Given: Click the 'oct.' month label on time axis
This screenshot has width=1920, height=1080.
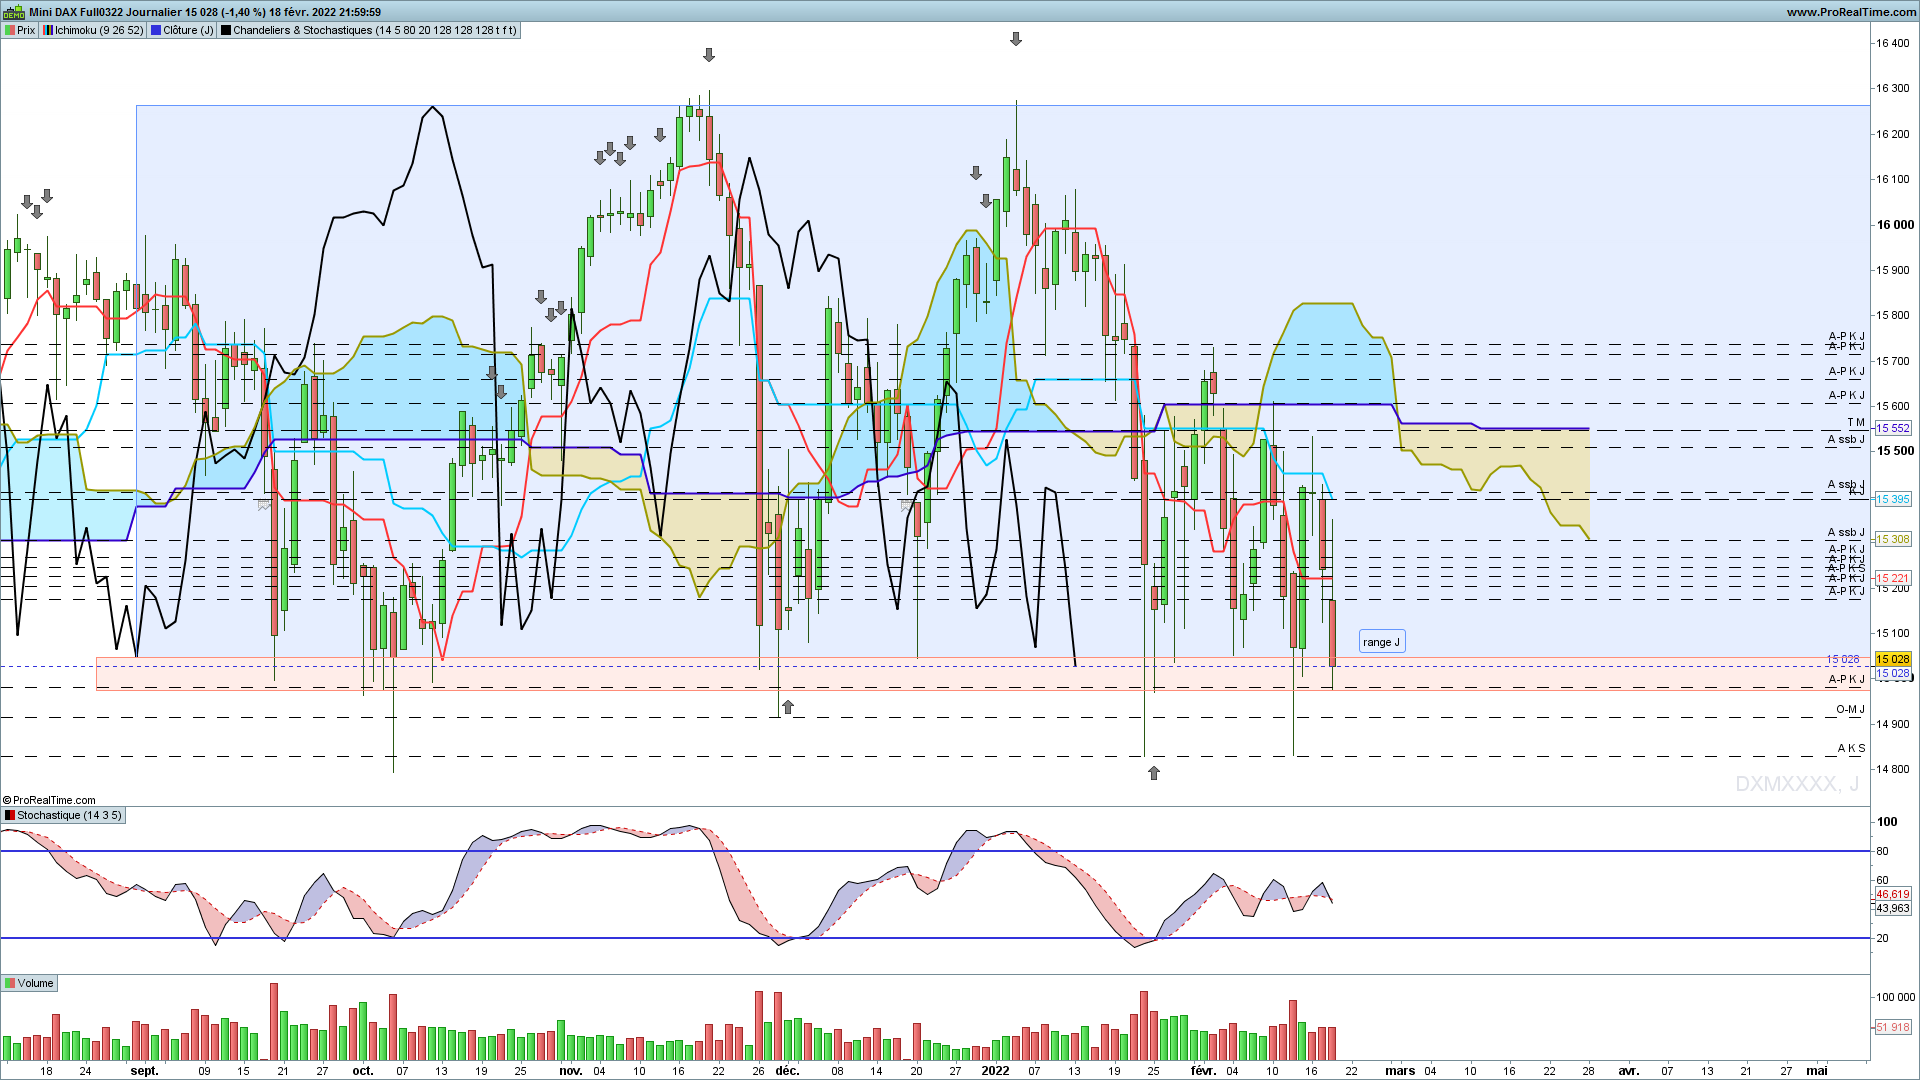Looking at the screenshot, I should tap(363, 1071).
